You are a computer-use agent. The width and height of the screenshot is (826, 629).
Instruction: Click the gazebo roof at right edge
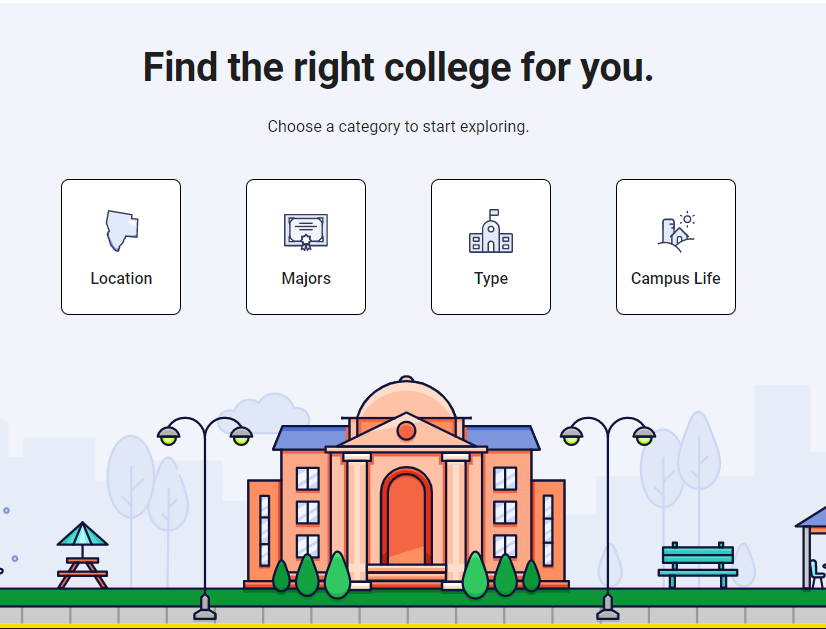coord(812,517)
